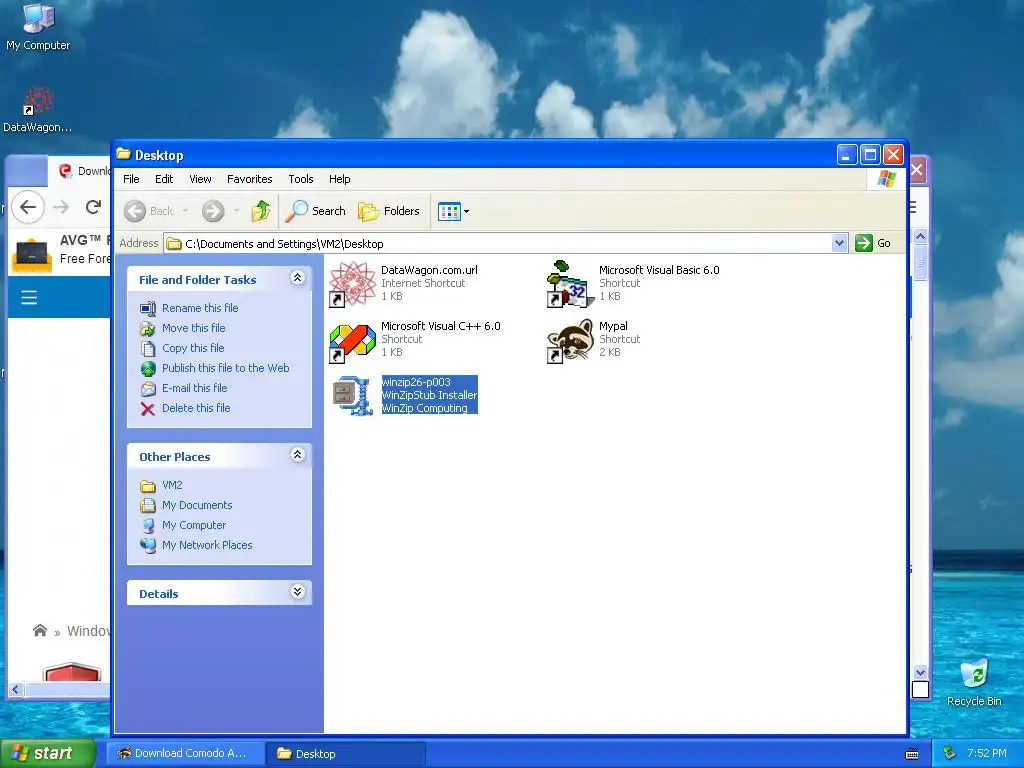Click the explorer Forward arrow button
This screenshot has width=1024, height=768.
pyautogui.click(x=213, y=211)
